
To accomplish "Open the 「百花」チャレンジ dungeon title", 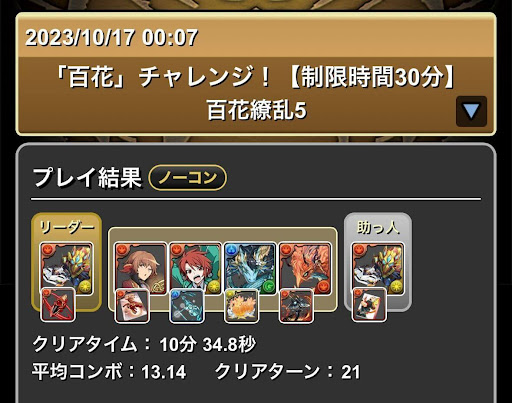I will [x=256, y=77].
